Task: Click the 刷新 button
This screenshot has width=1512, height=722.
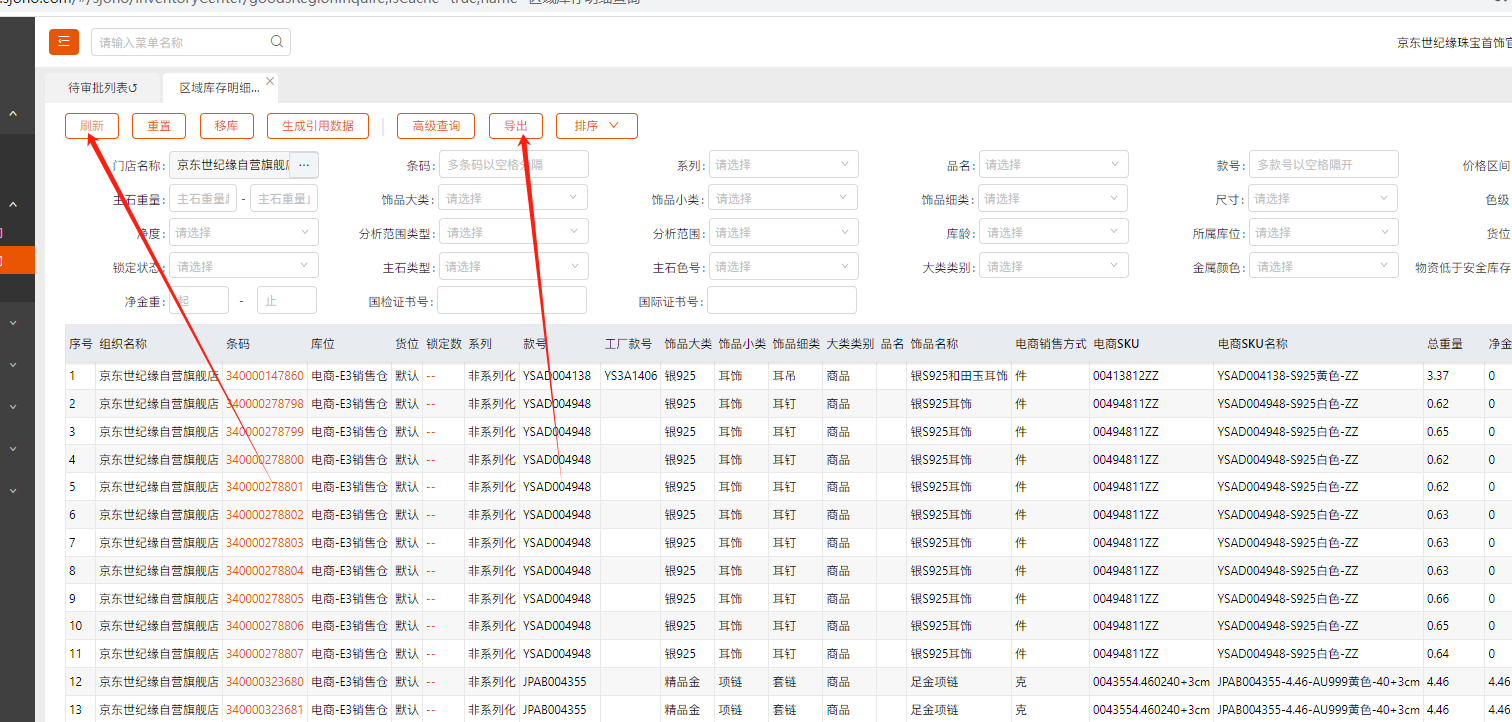Action: [92, 126]
